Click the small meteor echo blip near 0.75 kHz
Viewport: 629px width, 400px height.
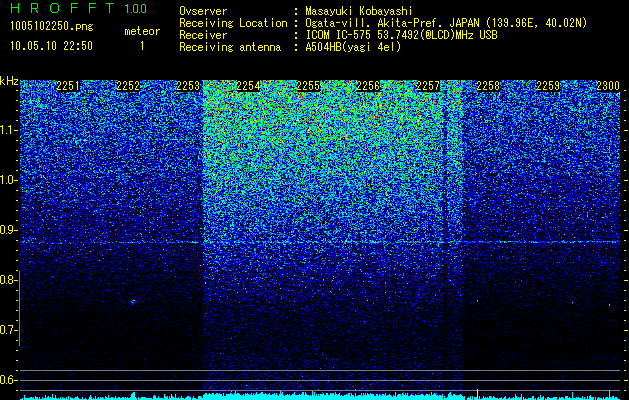132,301
